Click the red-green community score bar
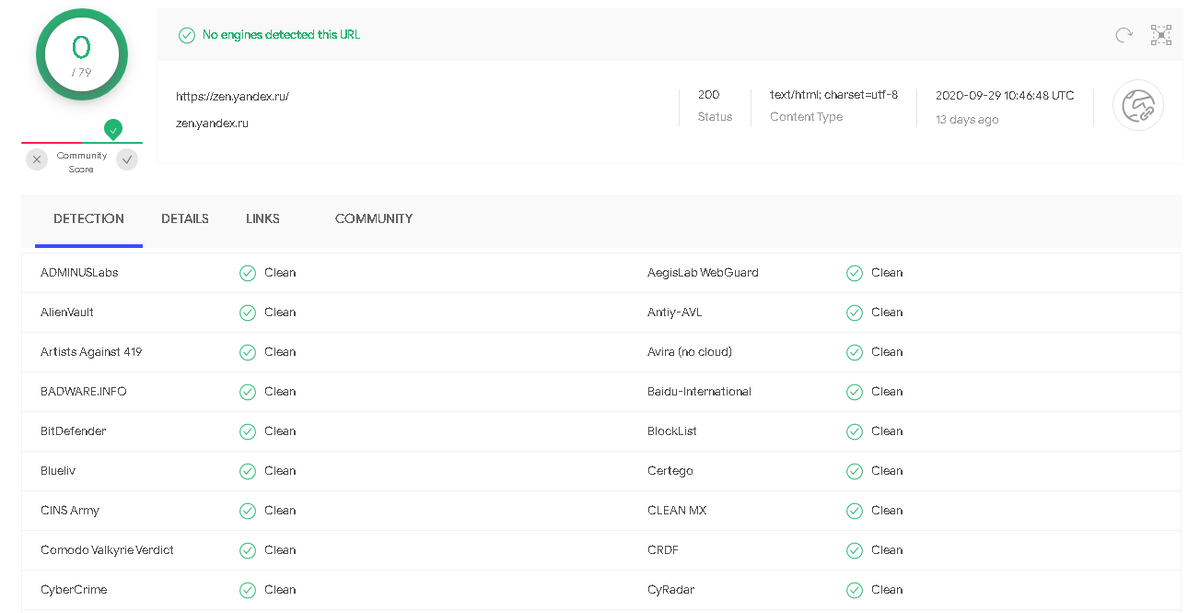The width and height of the screenshot is (1200, 613). click(x=81, y=143)
